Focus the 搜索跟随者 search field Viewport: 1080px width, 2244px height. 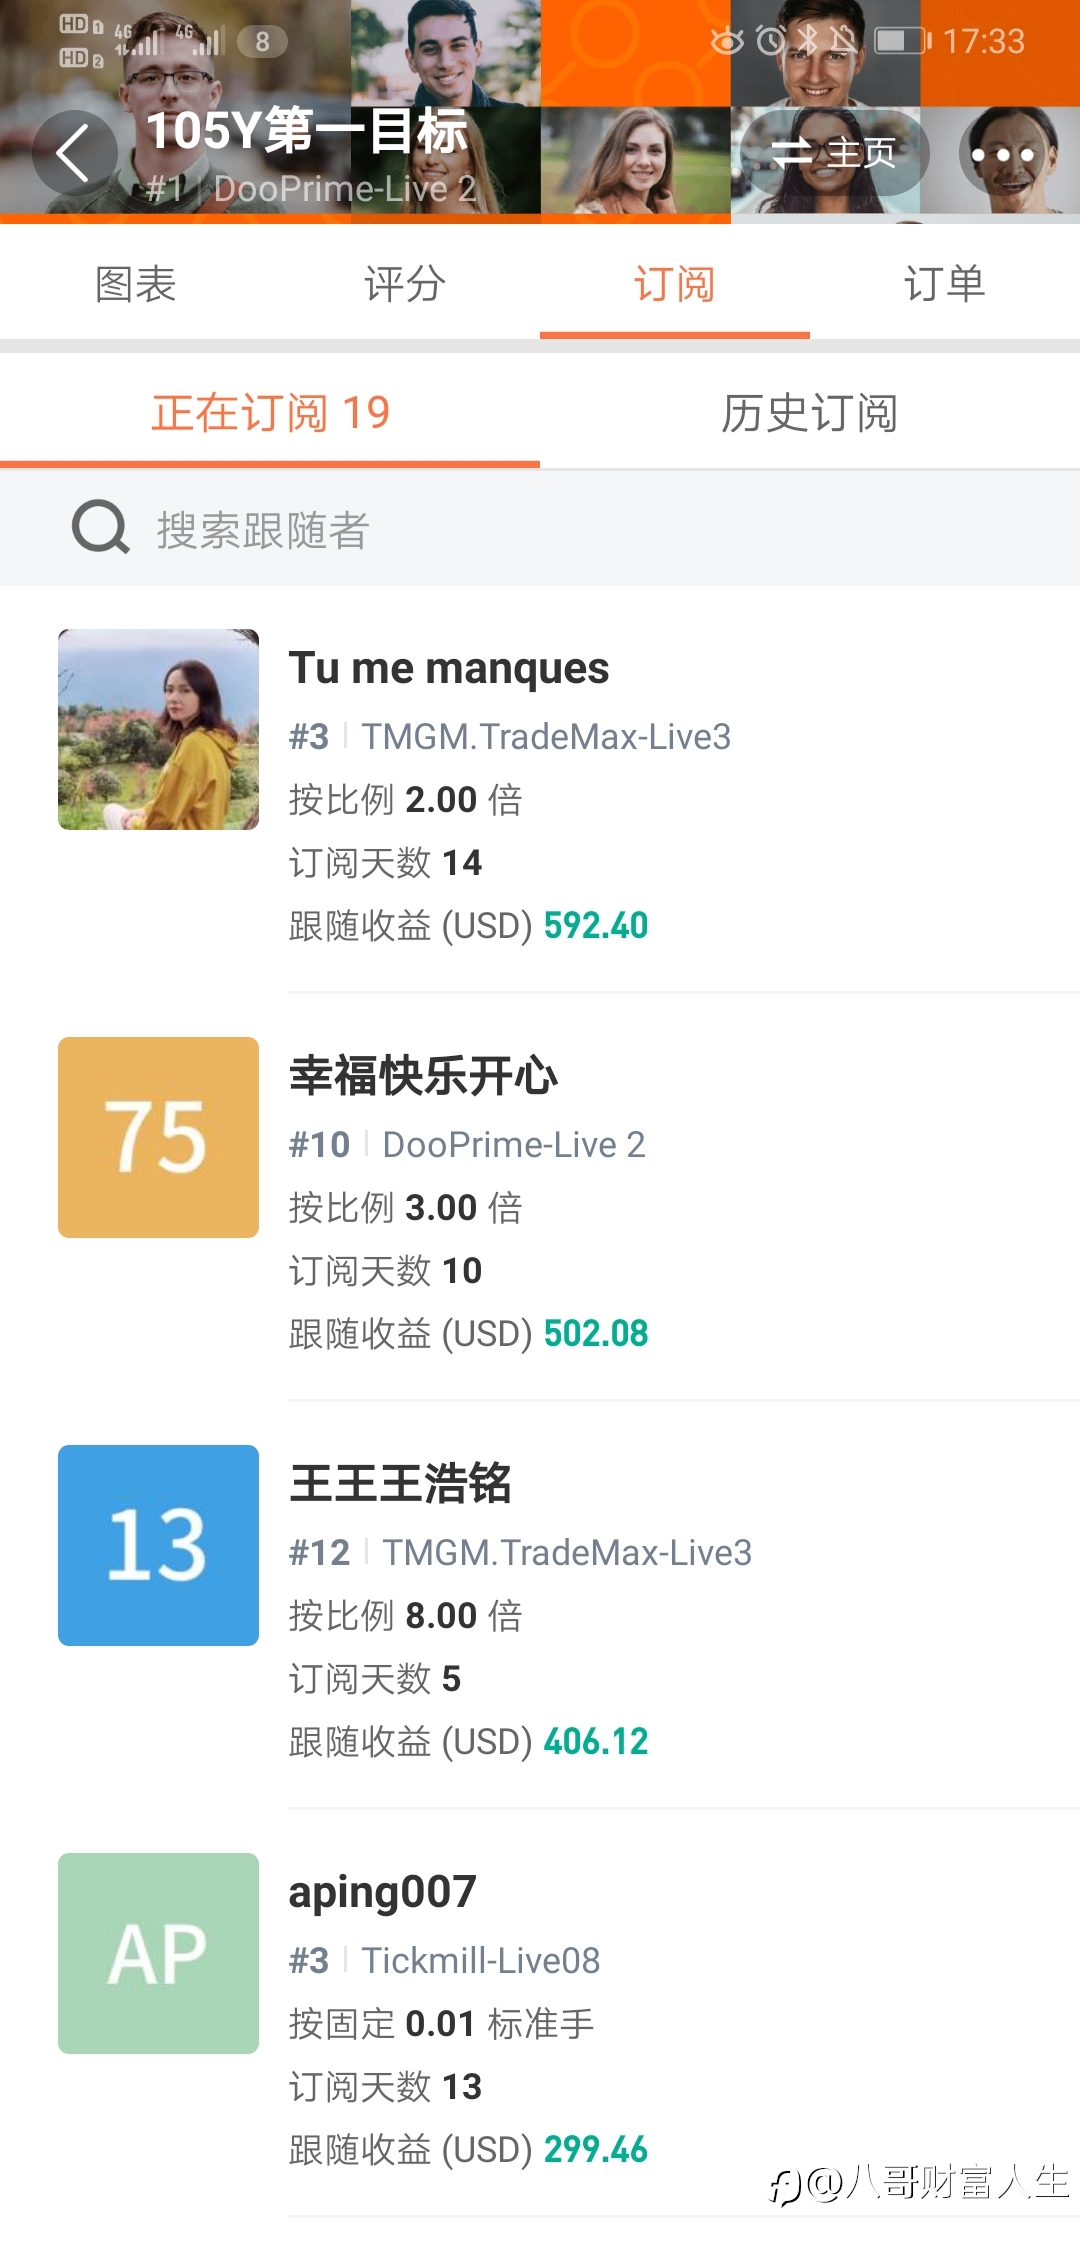[x=540, y=529]
